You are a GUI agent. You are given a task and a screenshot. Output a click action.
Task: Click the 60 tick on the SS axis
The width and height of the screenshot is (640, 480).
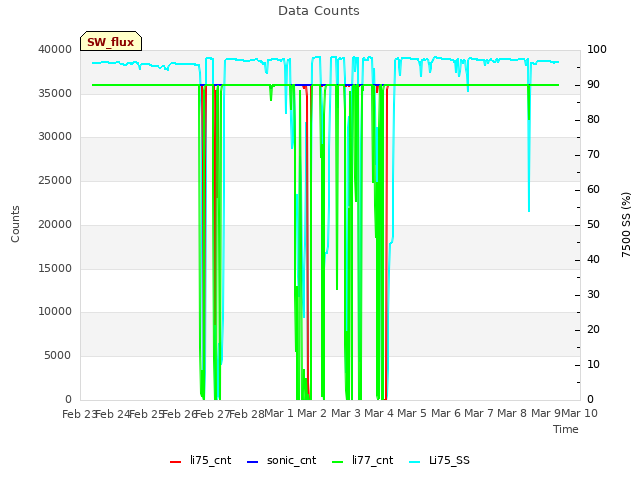pyautogui.click(x=593, y=189)
